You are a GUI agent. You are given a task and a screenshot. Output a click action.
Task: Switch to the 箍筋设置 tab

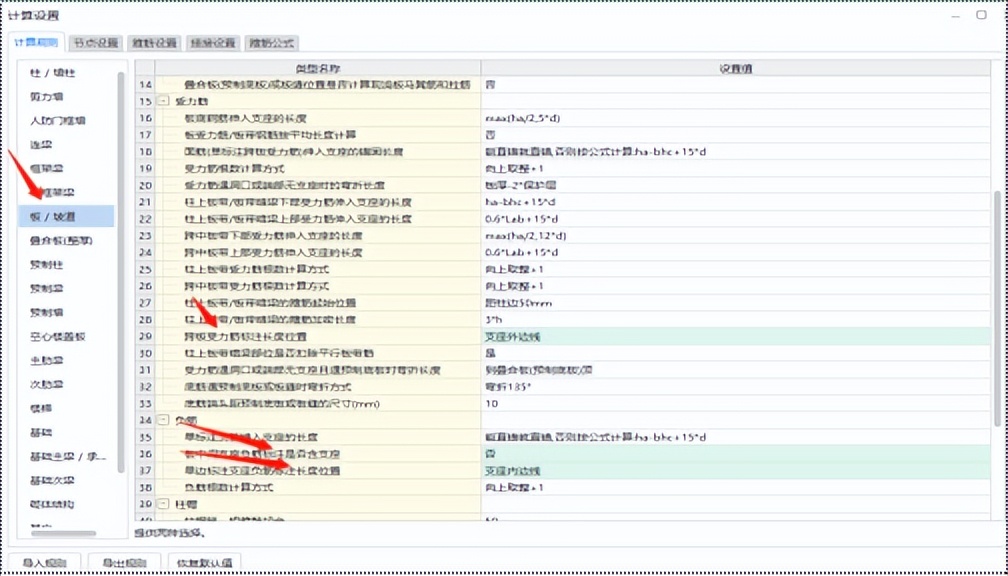point(149,43)
